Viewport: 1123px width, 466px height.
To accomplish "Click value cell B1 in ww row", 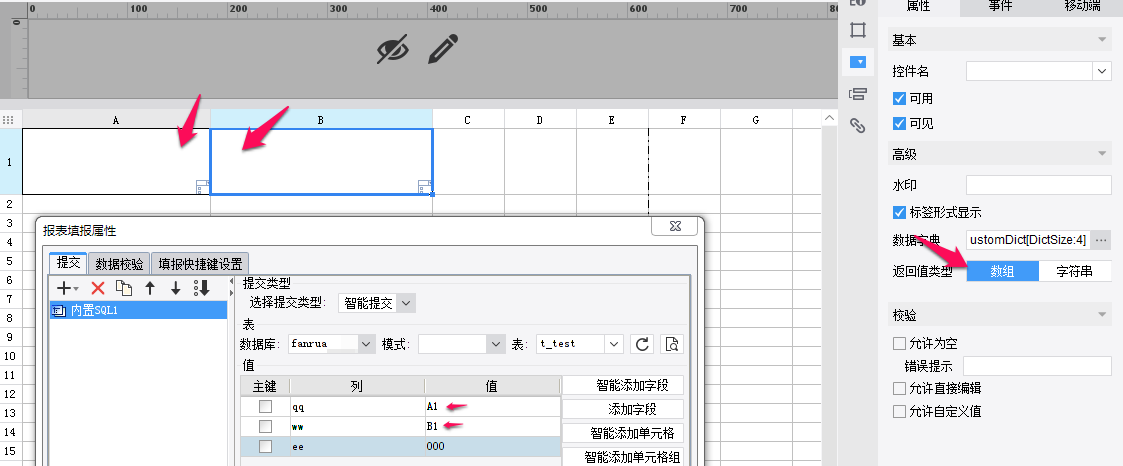I will click(x=492, y=426).
